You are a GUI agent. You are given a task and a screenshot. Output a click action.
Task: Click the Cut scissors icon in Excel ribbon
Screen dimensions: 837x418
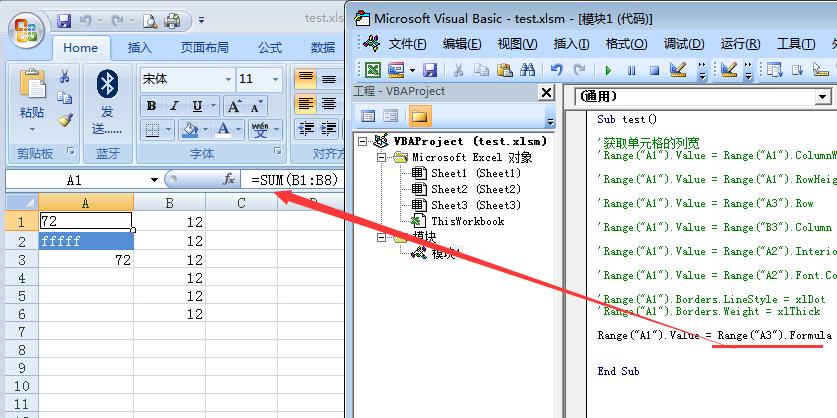65,76
